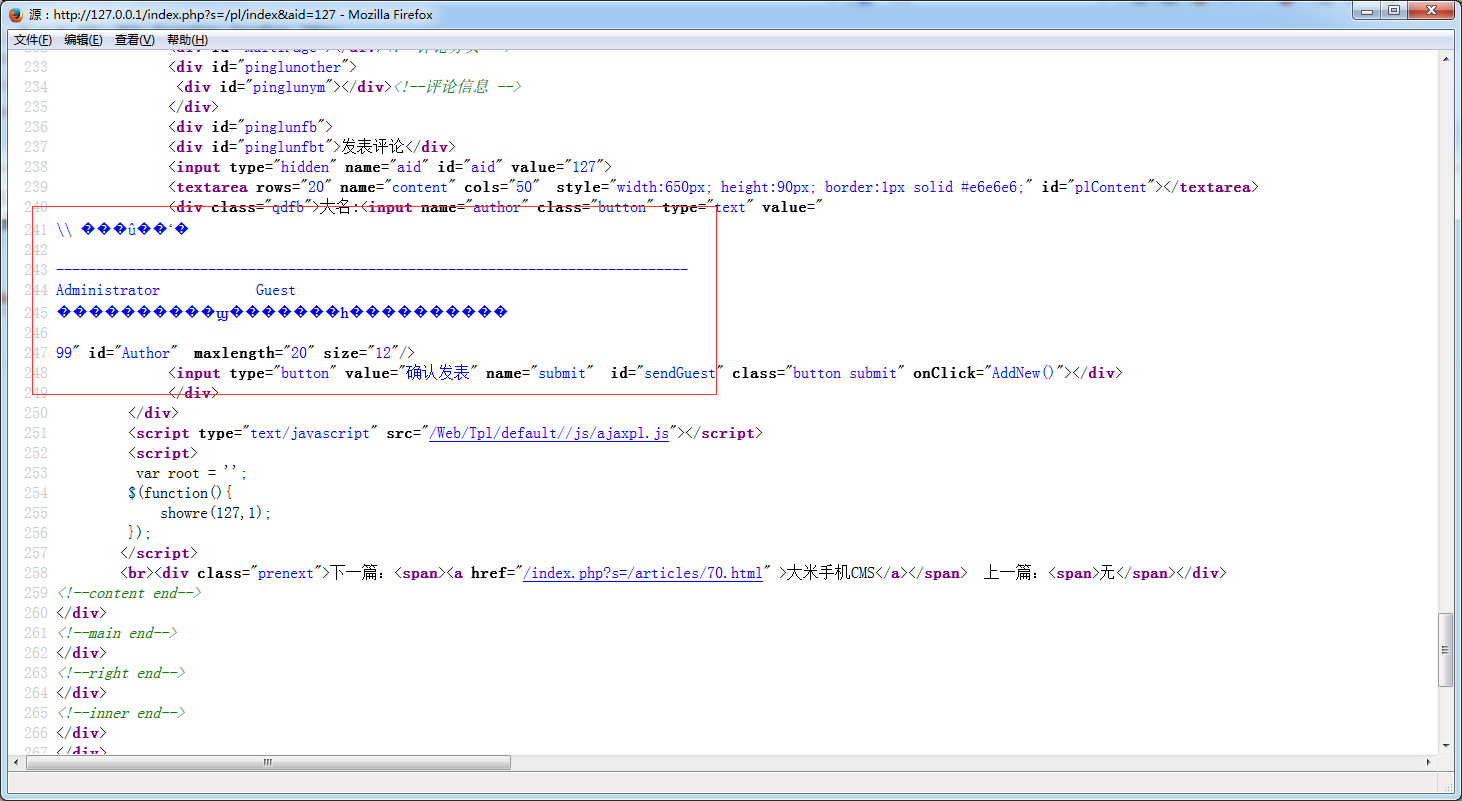Viewport: 1462px width, 801px height.
Task: Click the prenext class value
Action: coord(287,573)
